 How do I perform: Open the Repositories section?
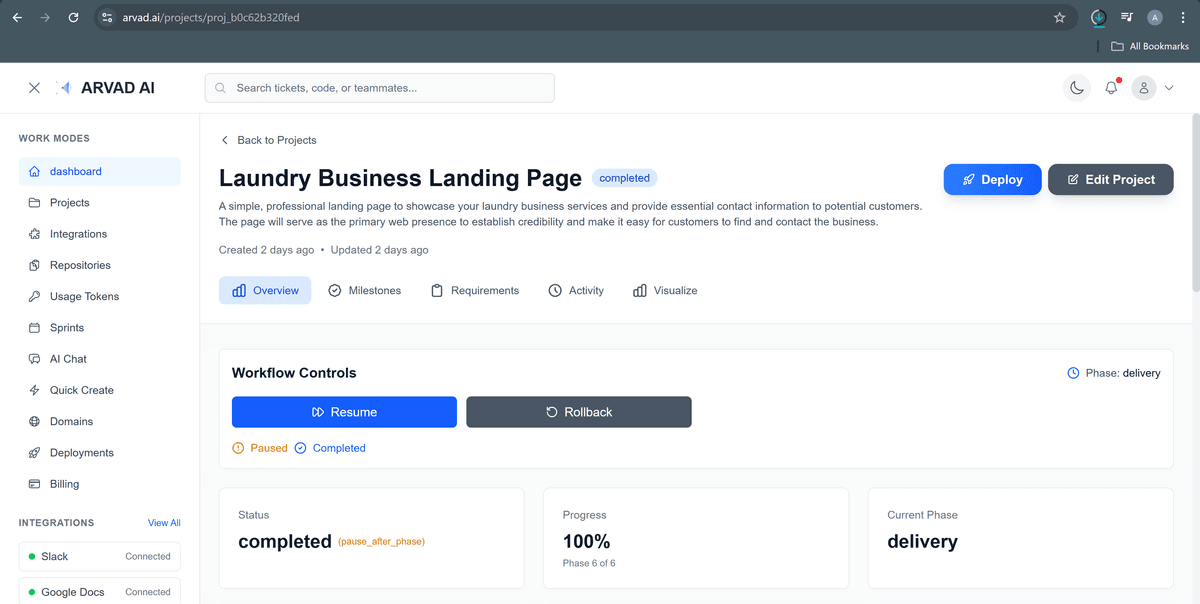pyautogui.click(x=80, y=265)
